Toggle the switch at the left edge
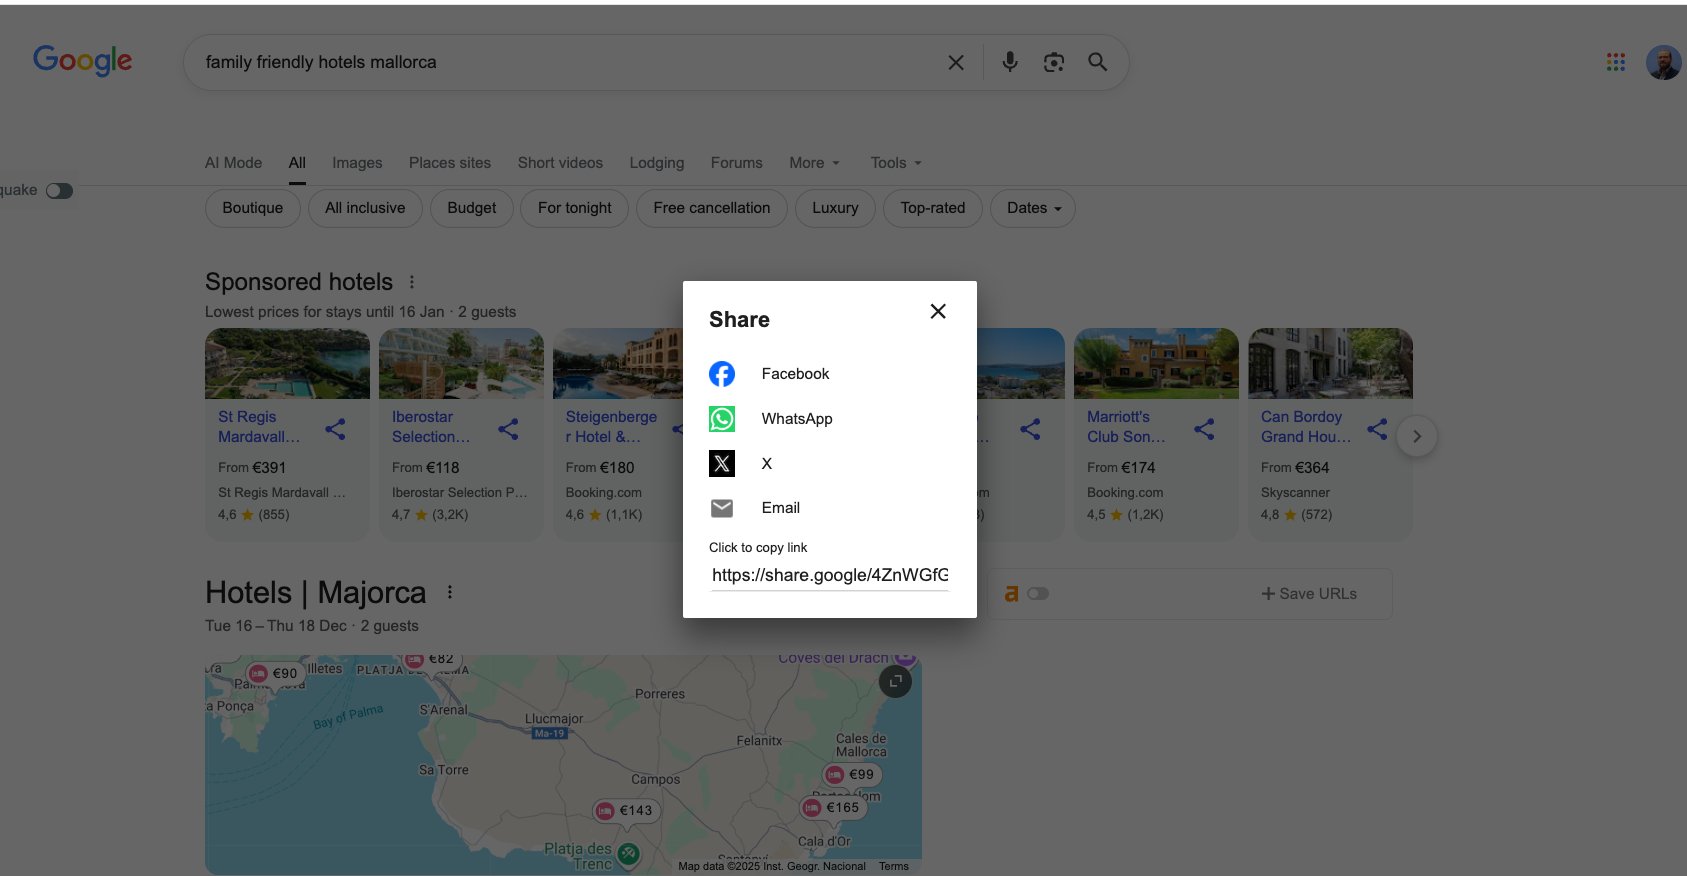1687x876 pixels. 59,191
